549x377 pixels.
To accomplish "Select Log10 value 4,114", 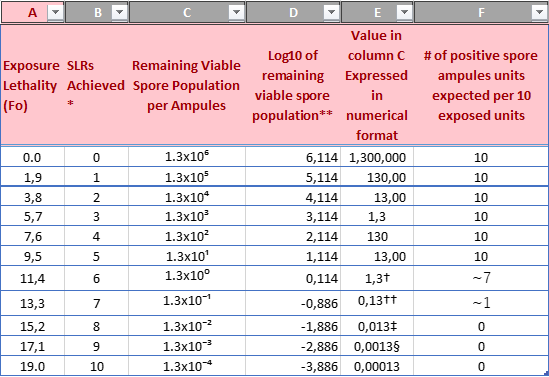I will [x=293, y=197].
